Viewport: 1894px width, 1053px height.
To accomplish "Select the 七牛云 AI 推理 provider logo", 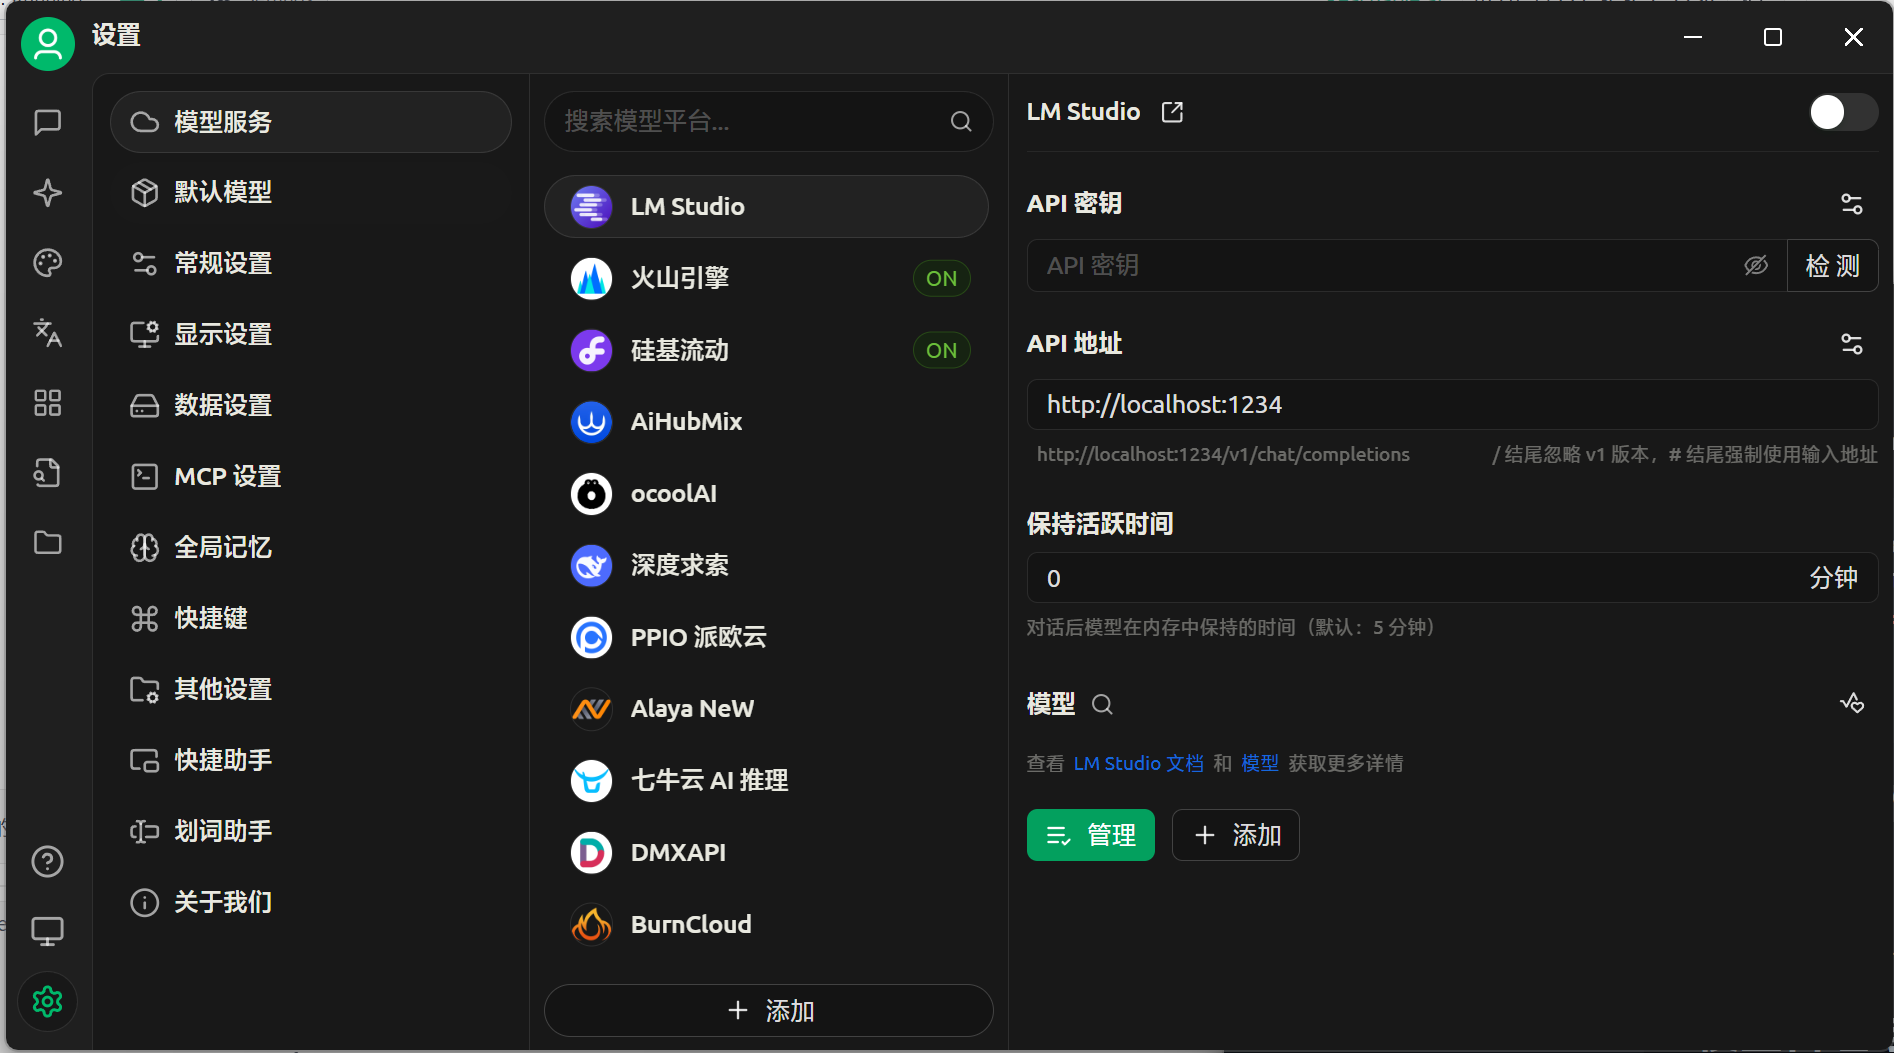I will [591, 781].
